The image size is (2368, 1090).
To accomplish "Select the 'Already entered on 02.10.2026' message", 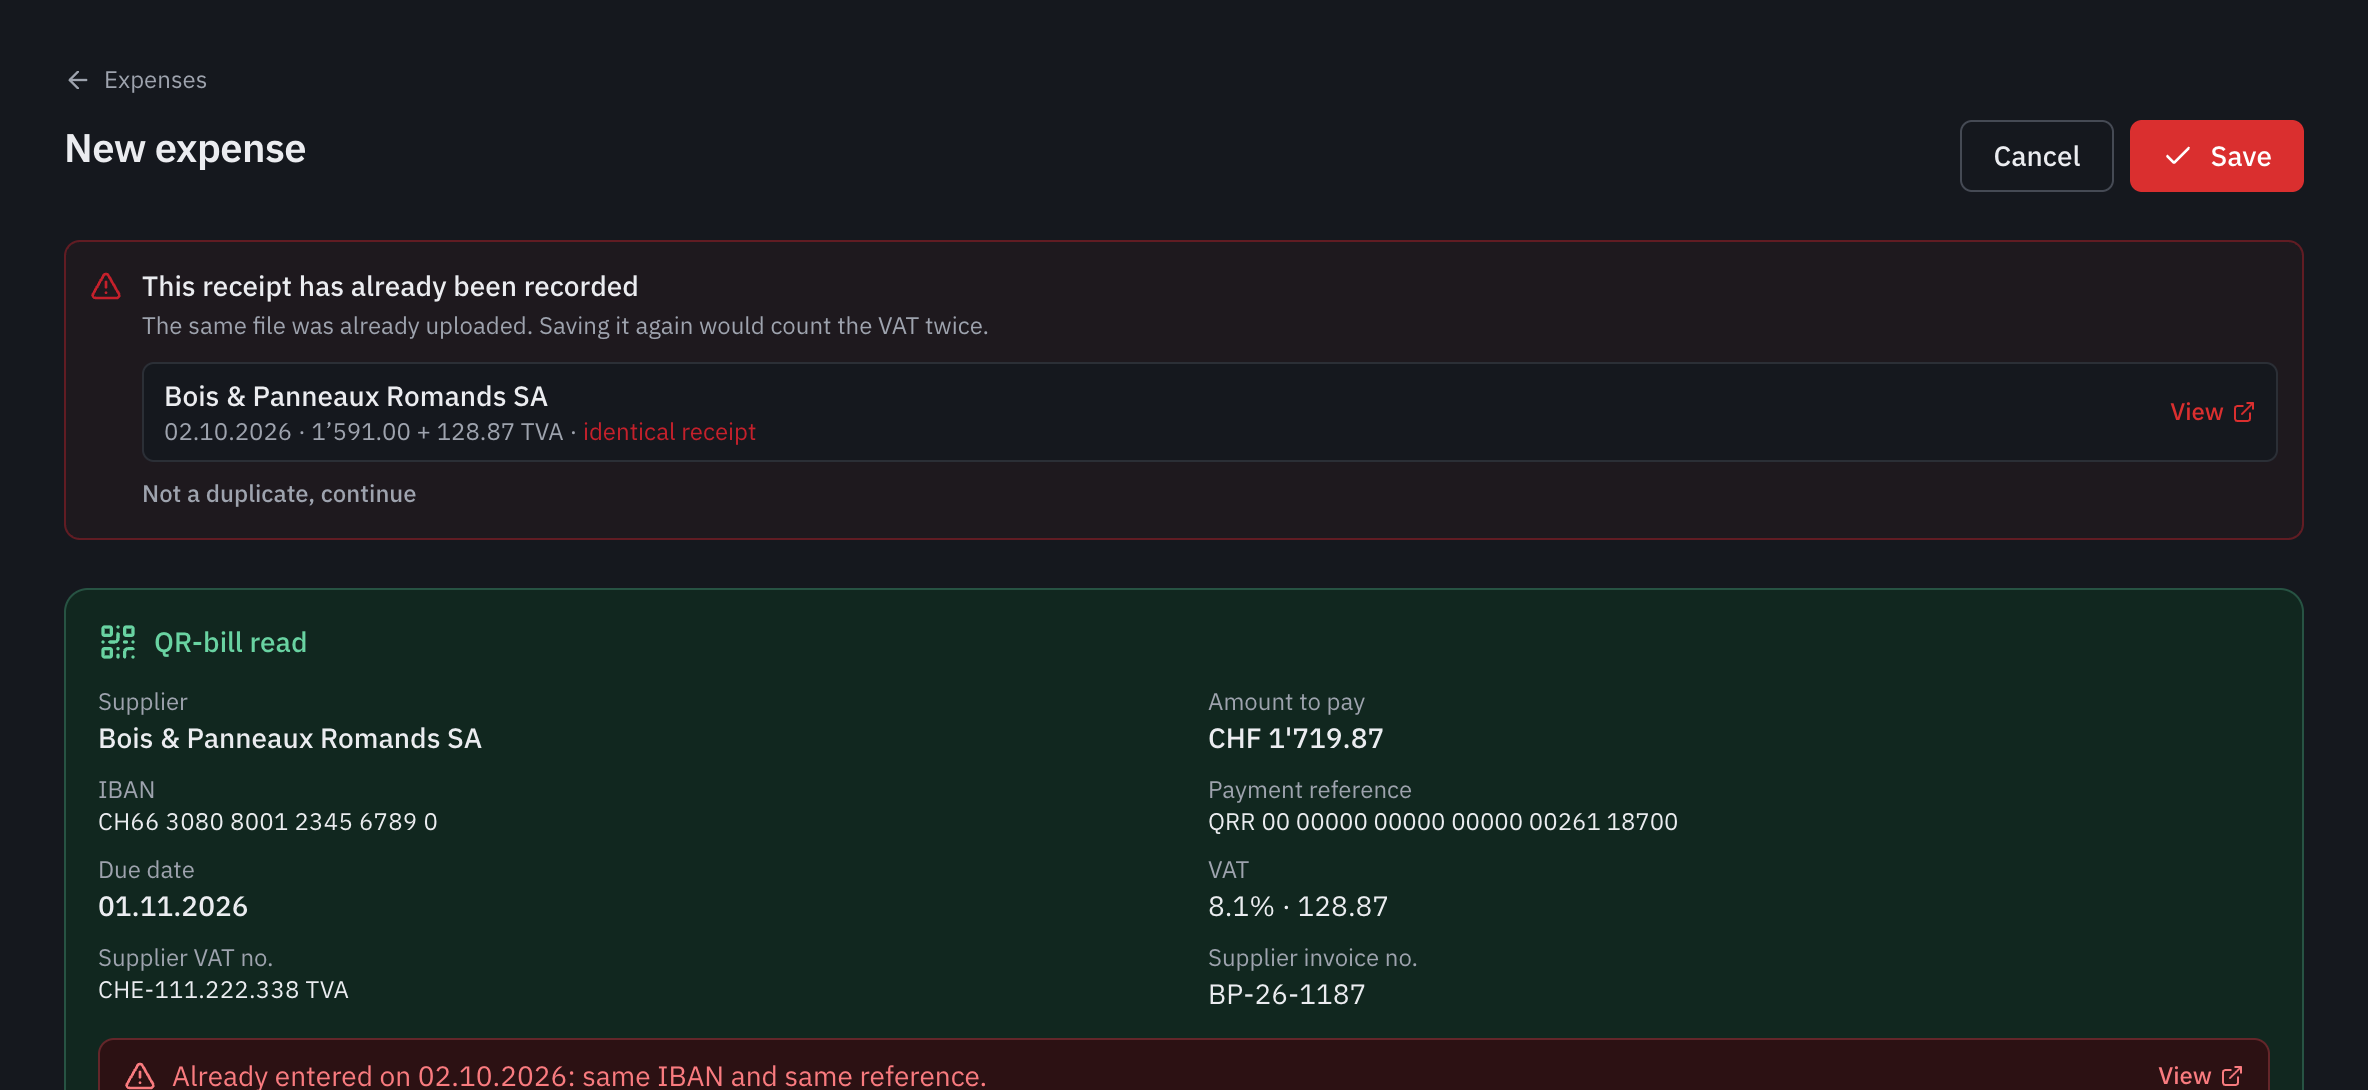I will [x=579, y=1076].
